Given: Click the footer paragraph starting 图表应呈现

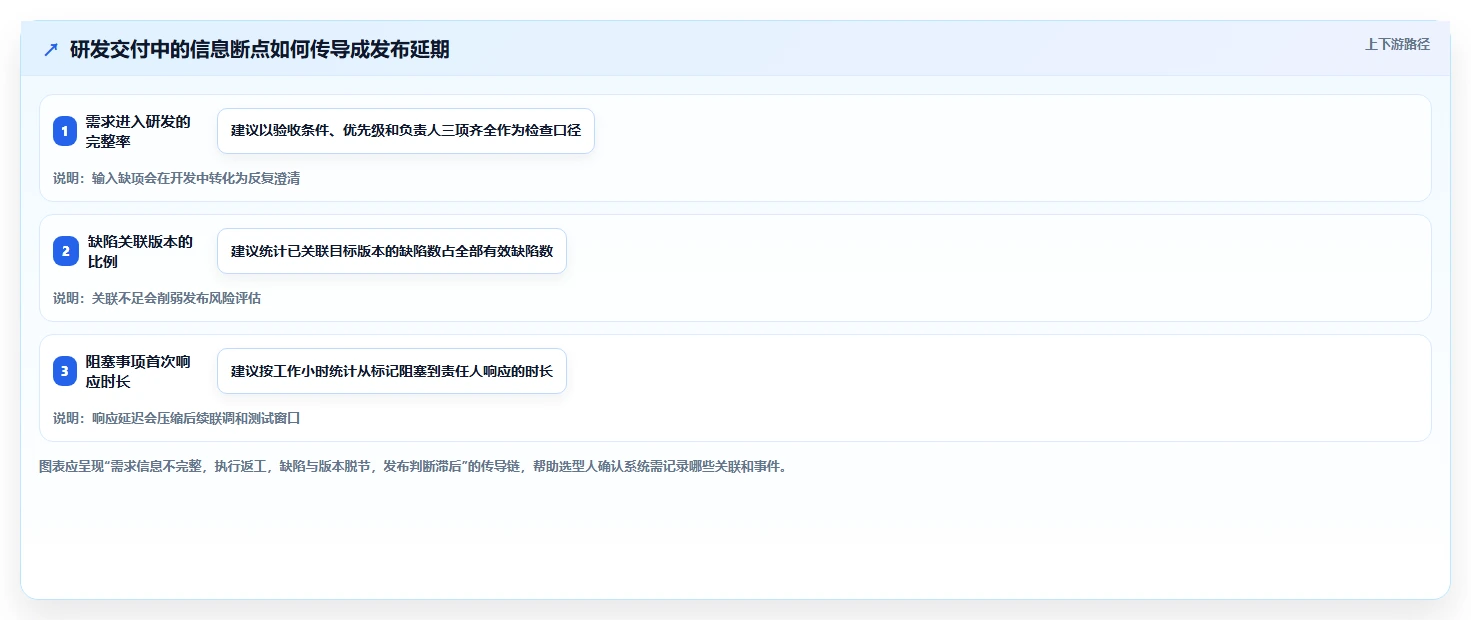Looking at the screenshot, I should [x=413, y=466].
